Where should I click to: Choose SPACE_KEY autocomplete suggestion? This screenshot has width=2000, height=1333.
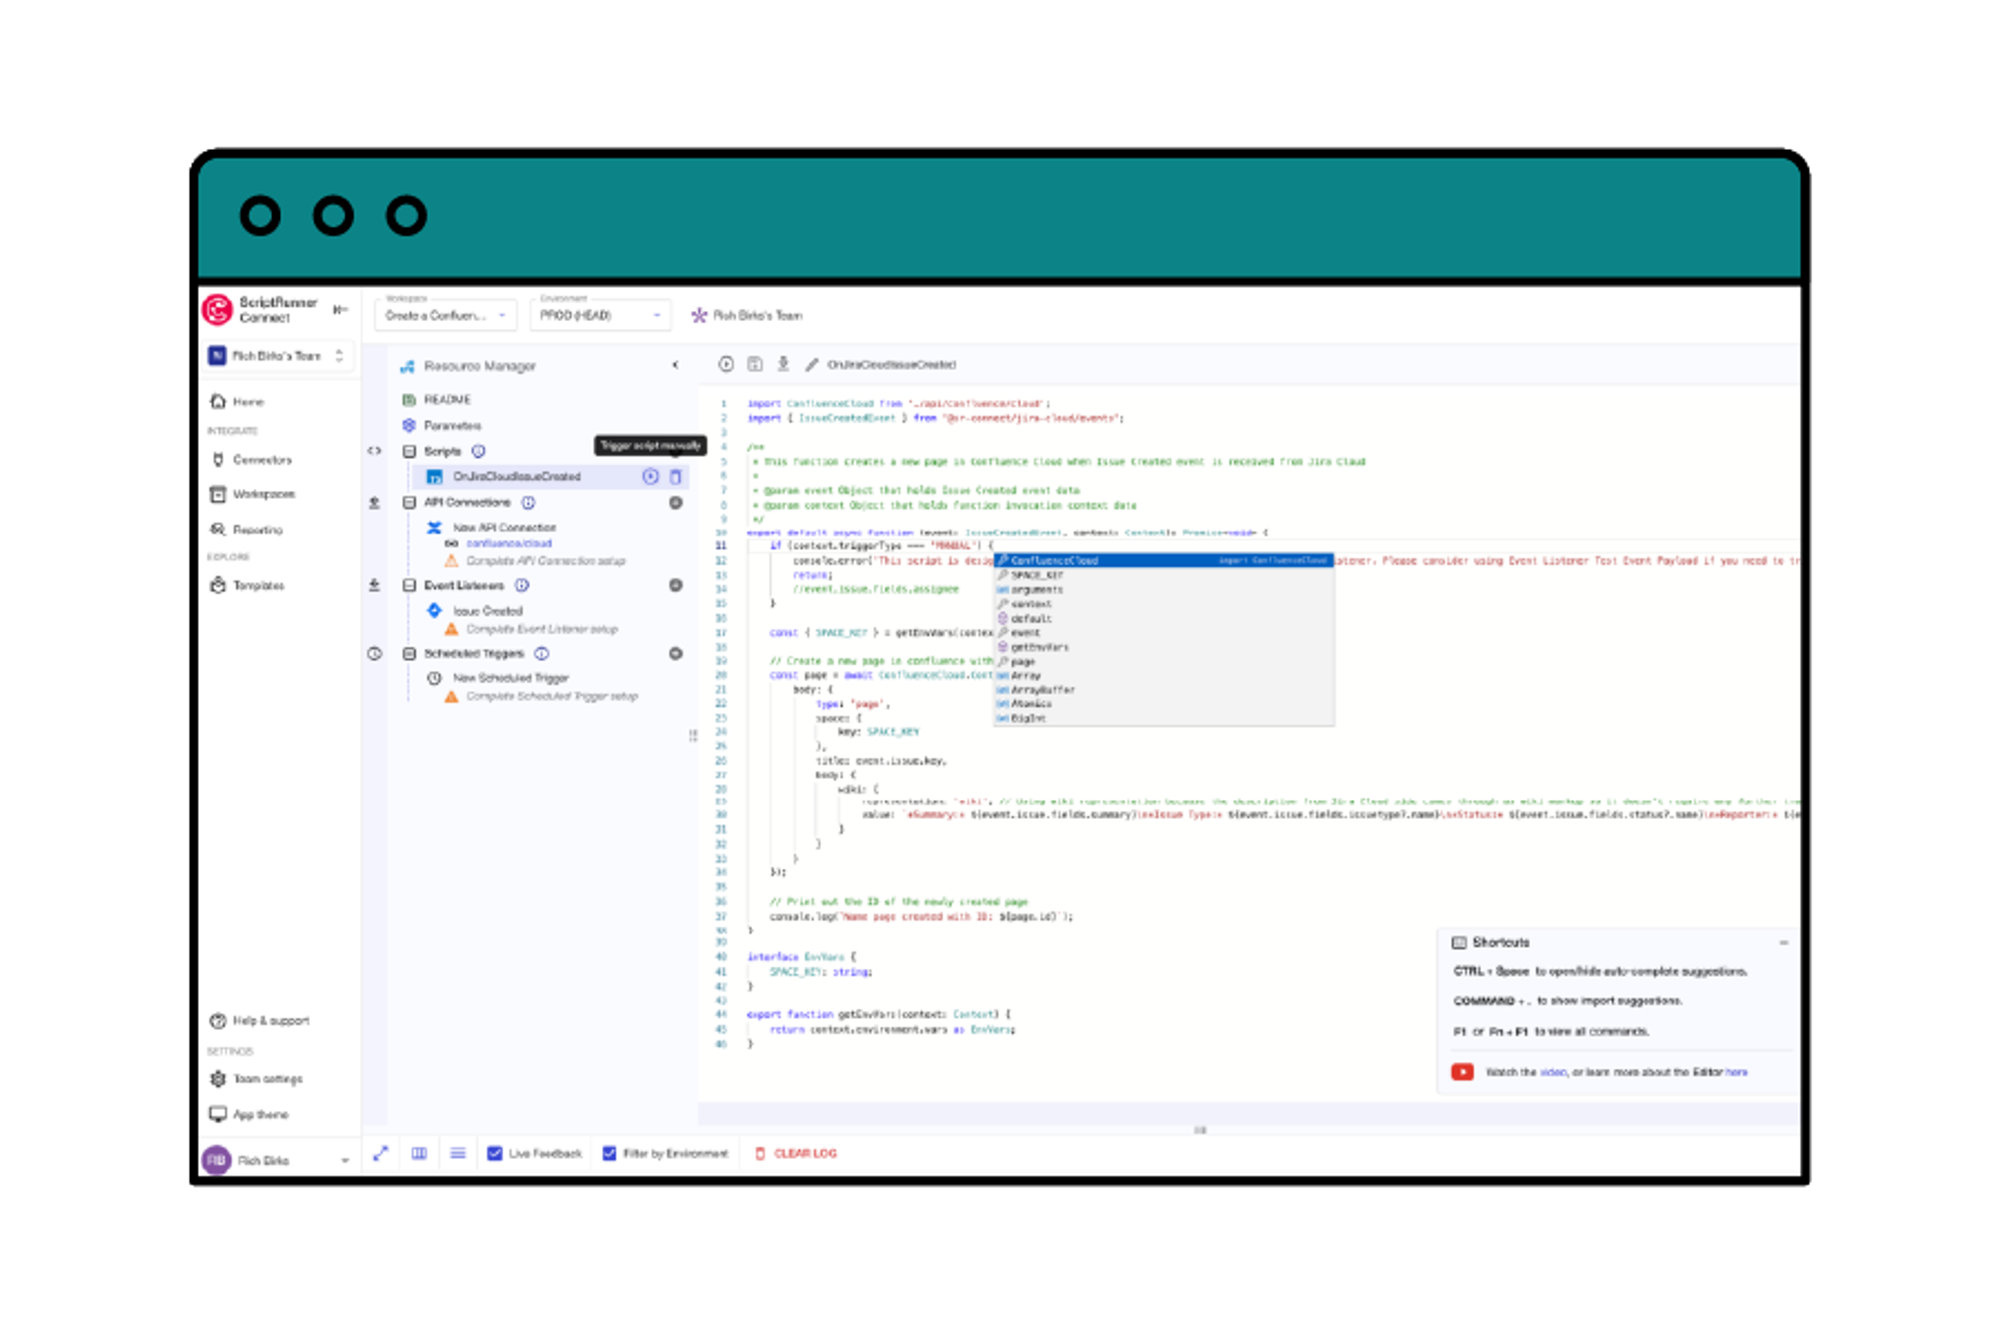click(1164, 576)
